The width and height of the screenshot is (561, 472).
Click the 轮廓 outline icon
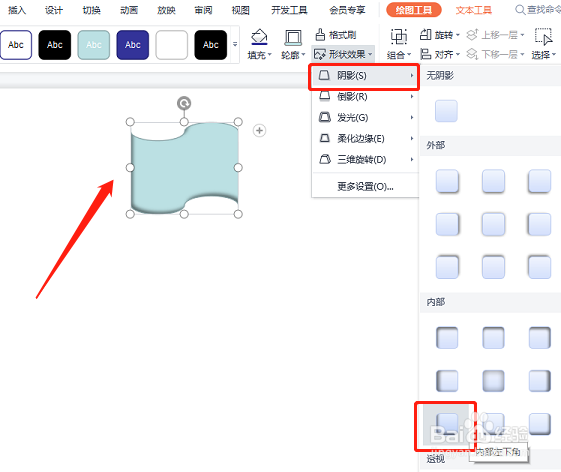click(293, 37)
